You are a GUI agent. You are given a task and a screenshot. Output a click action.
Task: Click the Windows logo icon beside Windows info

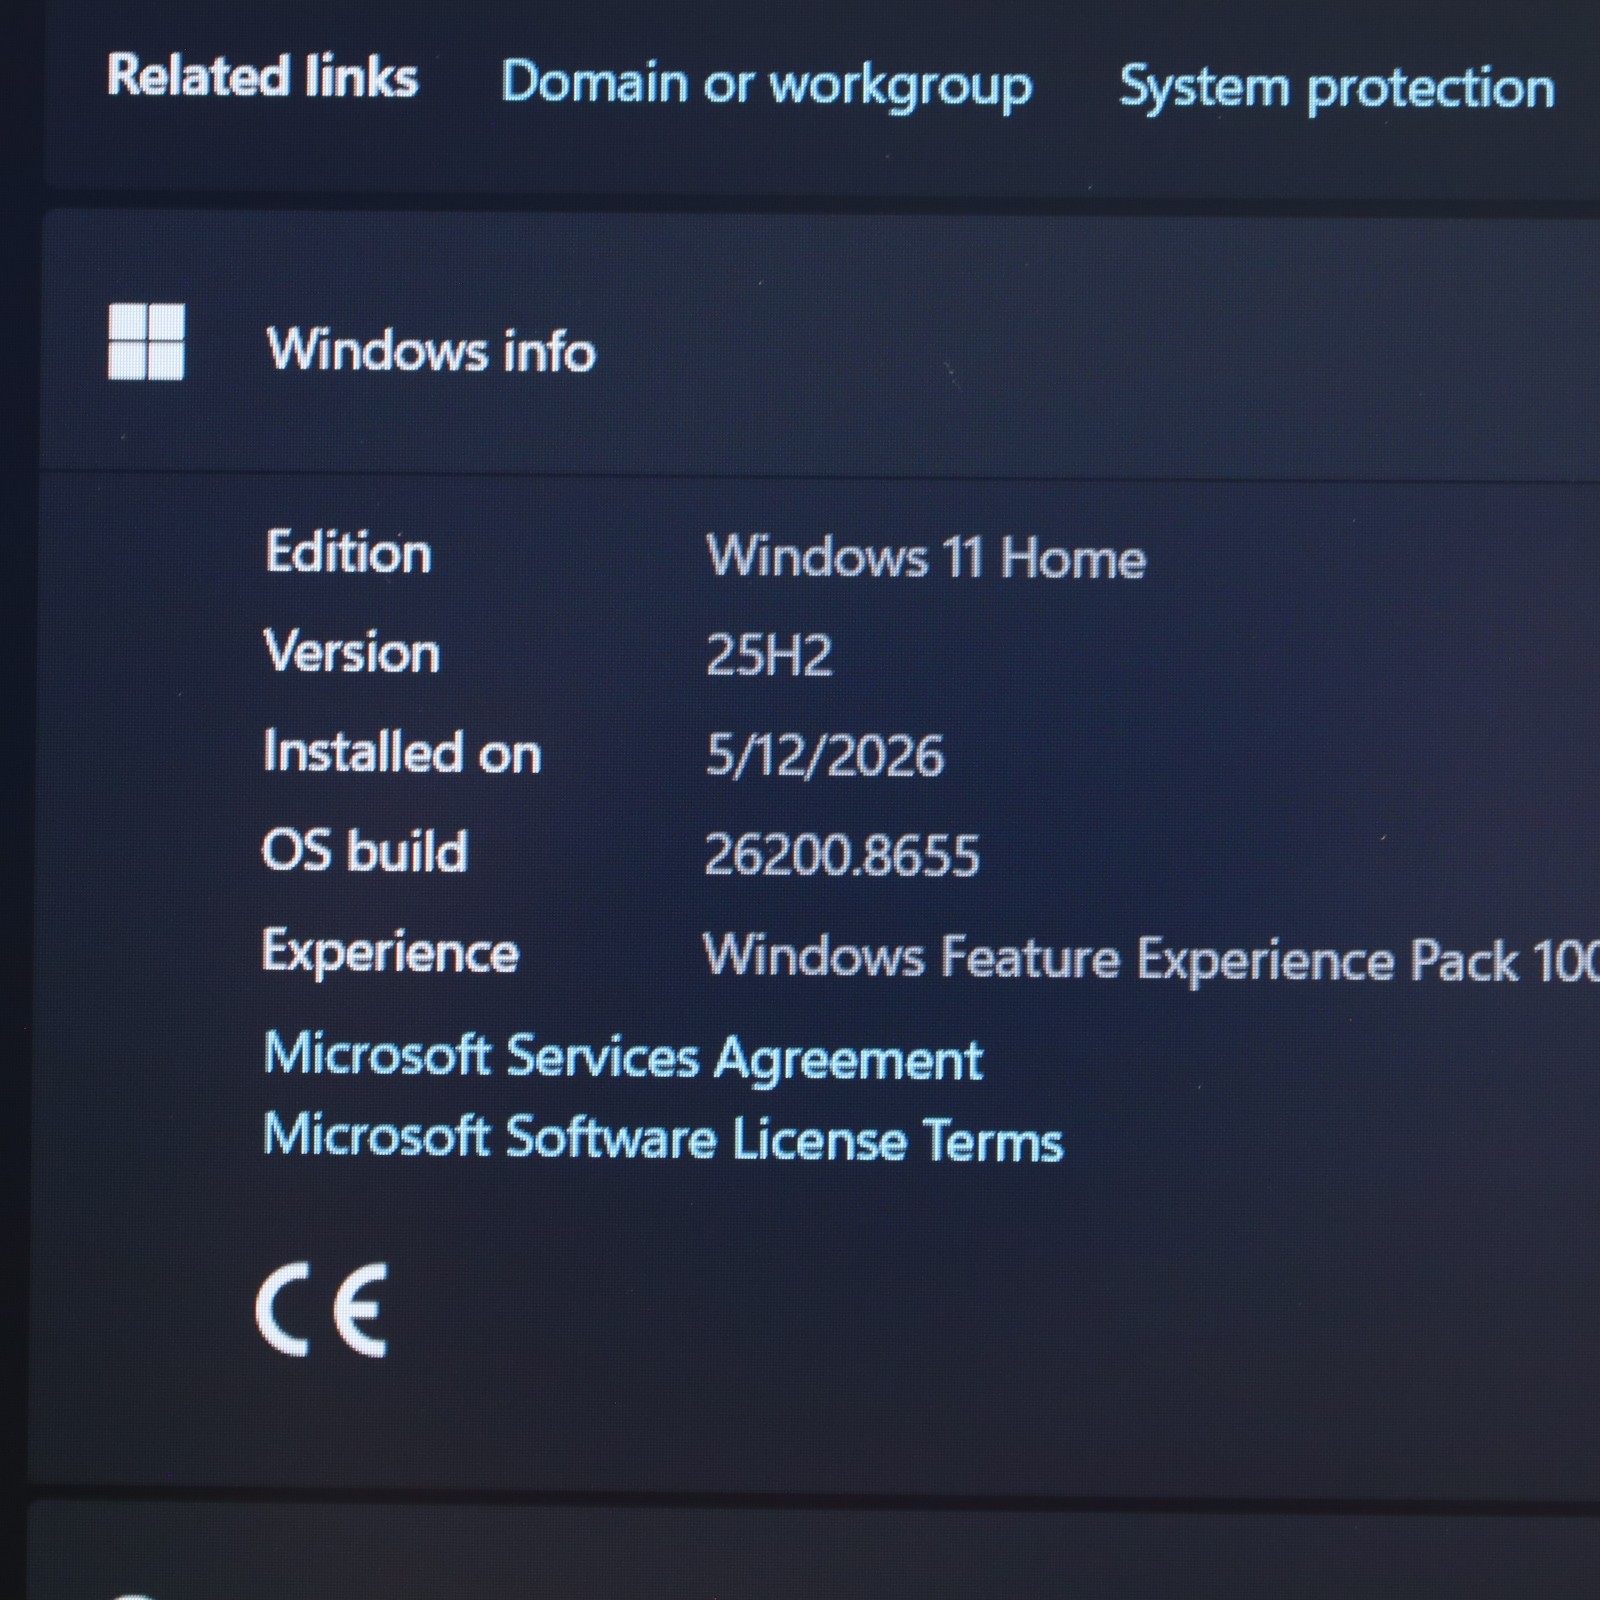(x=146, y=342)
